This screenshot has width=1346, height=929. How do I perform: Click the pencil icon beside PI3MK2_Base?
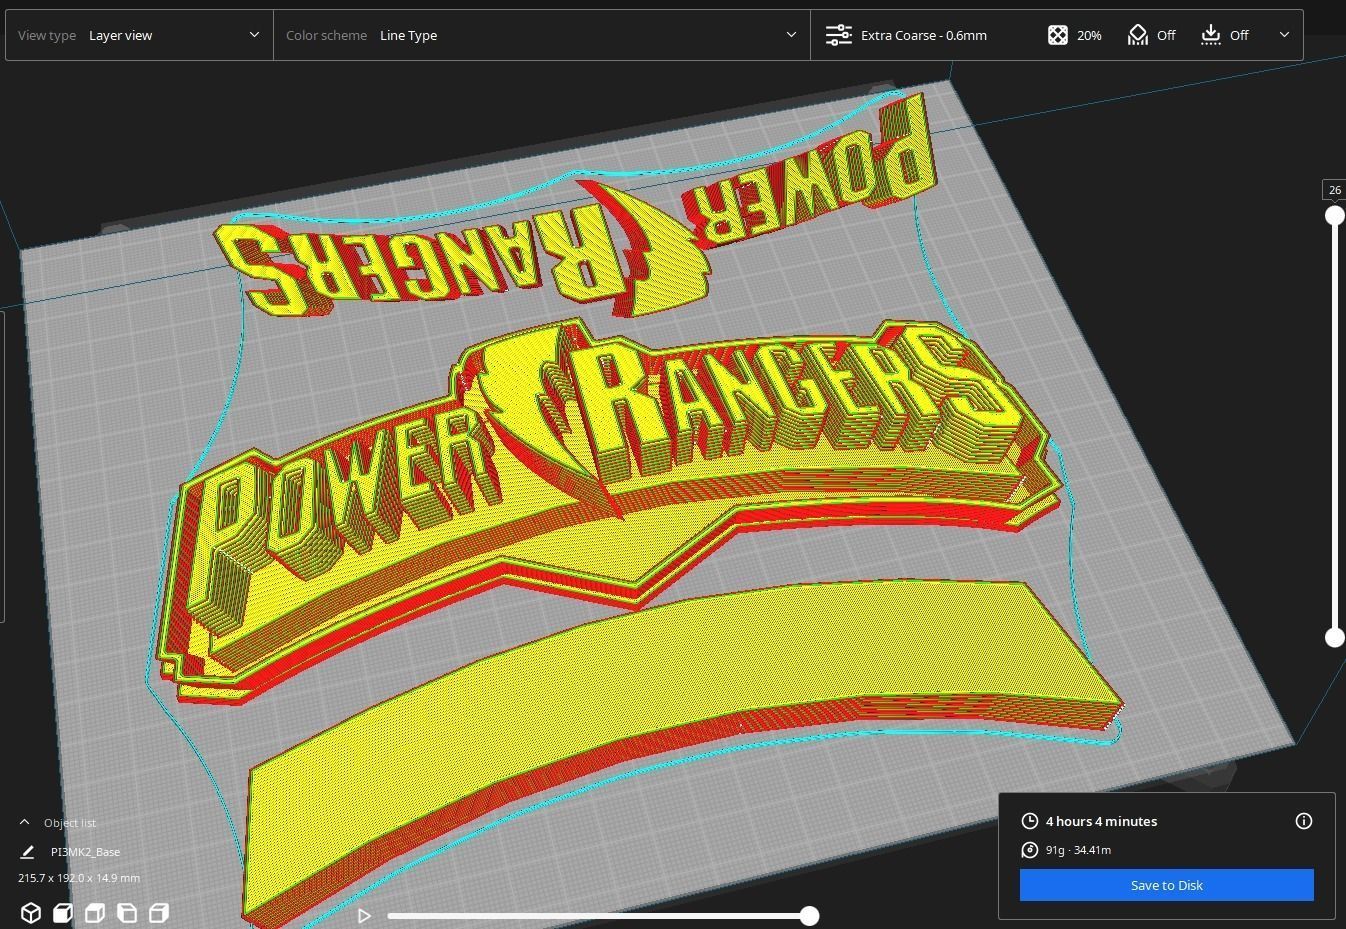tap(27, 852)
